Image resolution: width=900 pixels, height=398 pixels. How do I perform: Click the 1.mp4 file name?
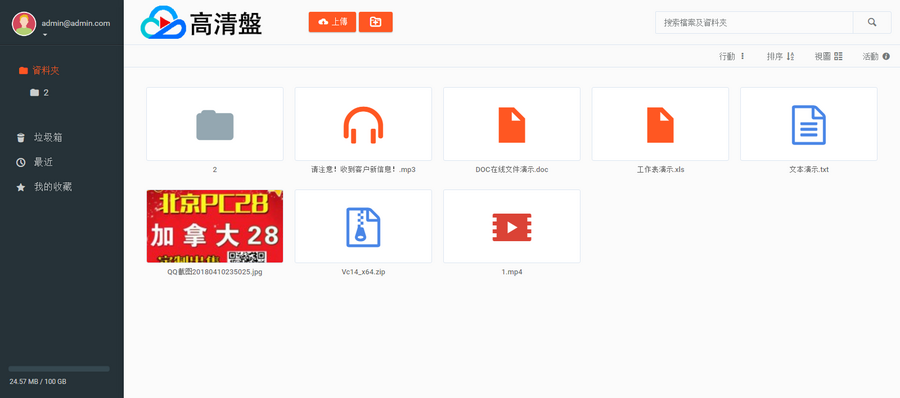tap(511, 272)
